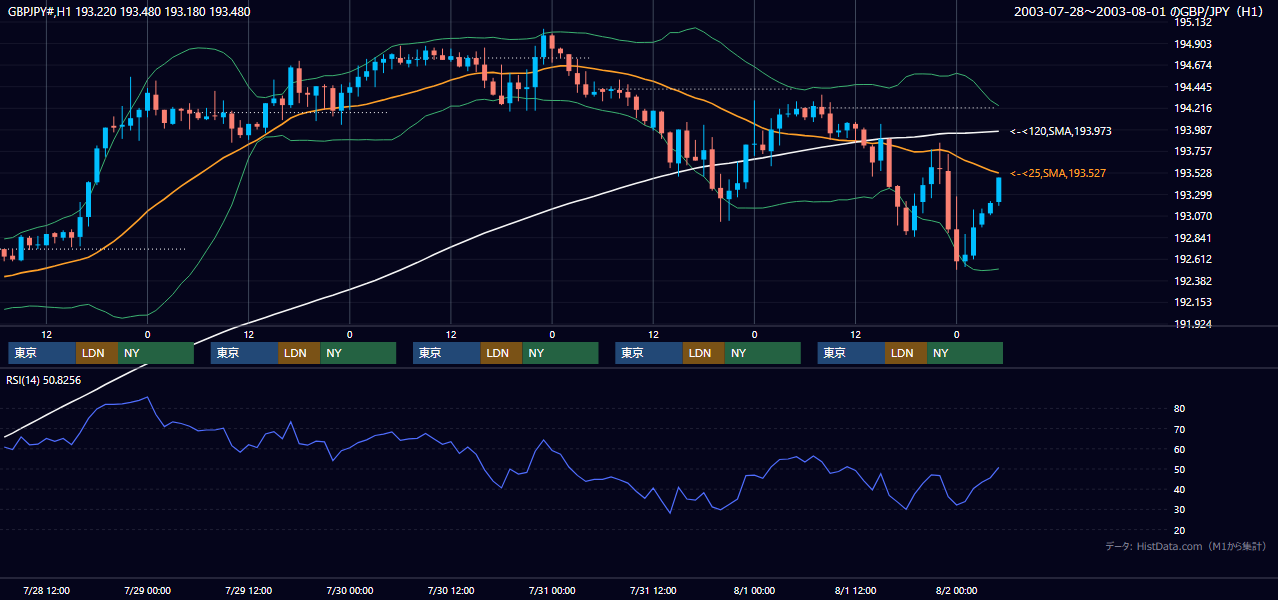Click the RSI axis value 20

click(1179, 530)
